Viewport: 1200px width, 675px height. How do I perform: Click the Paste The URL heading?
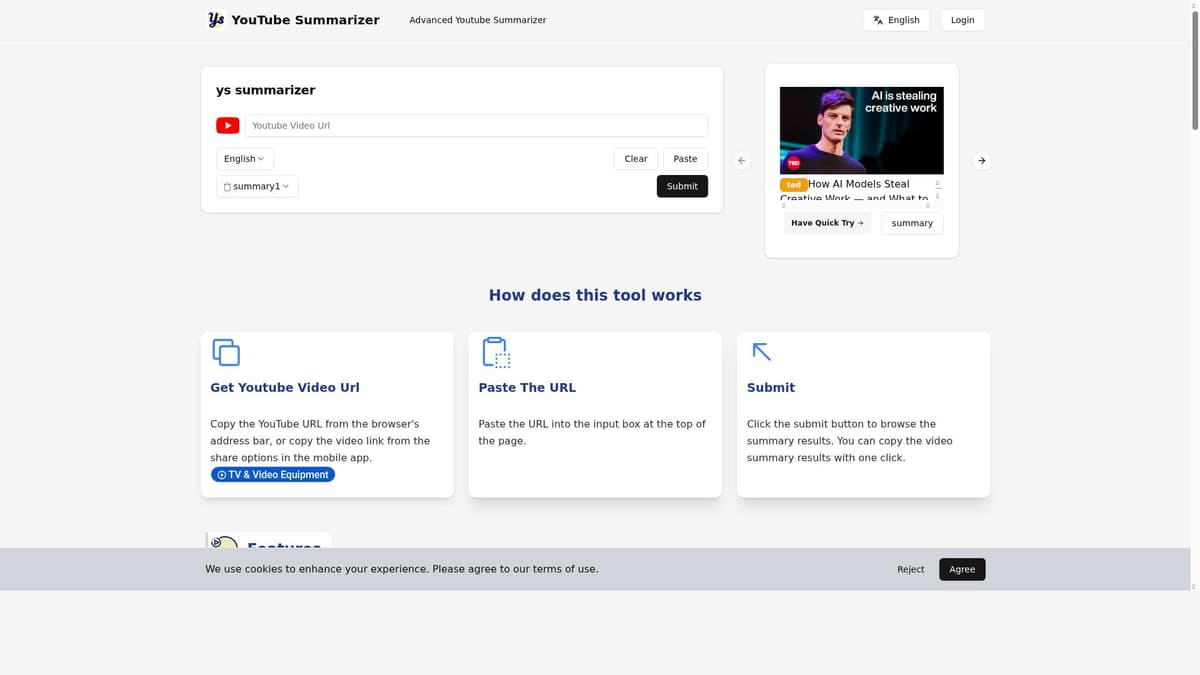pyautogui.click(x=527, y=388)
